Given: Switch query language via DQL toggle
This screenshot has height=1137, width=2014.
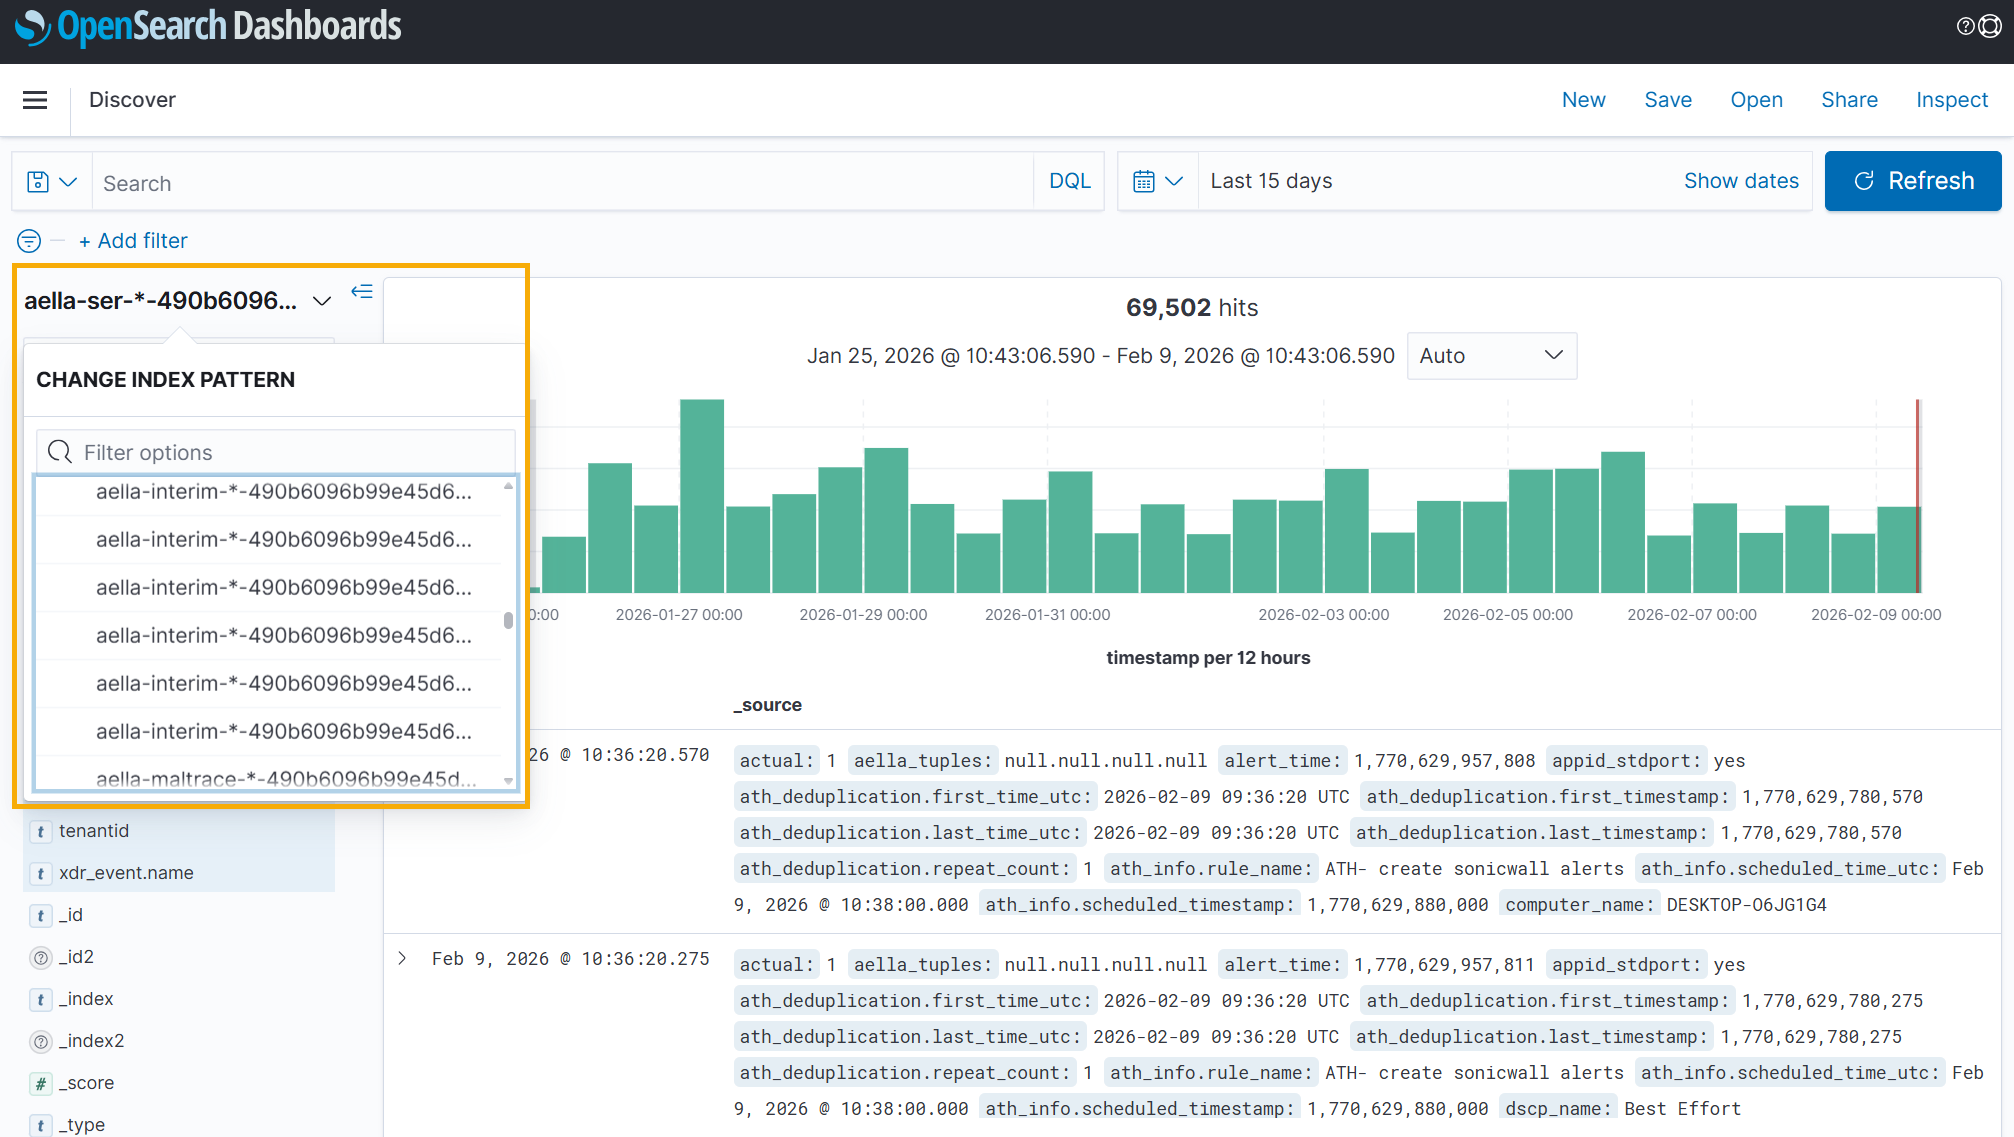Looking at the screenshot, I should 1069,182.
